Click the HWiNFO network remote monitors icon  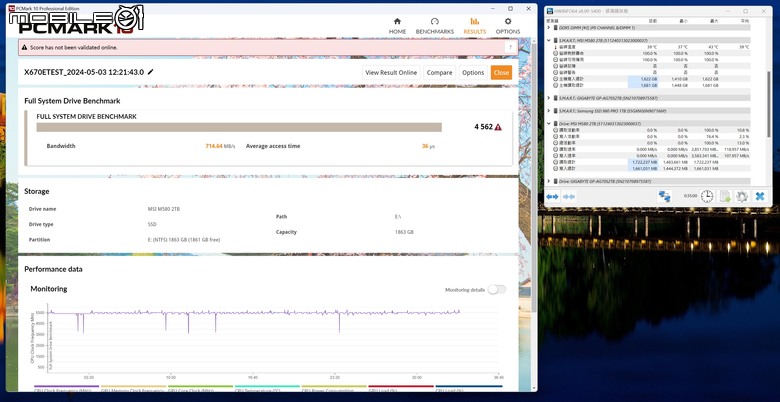coord(664,196)
